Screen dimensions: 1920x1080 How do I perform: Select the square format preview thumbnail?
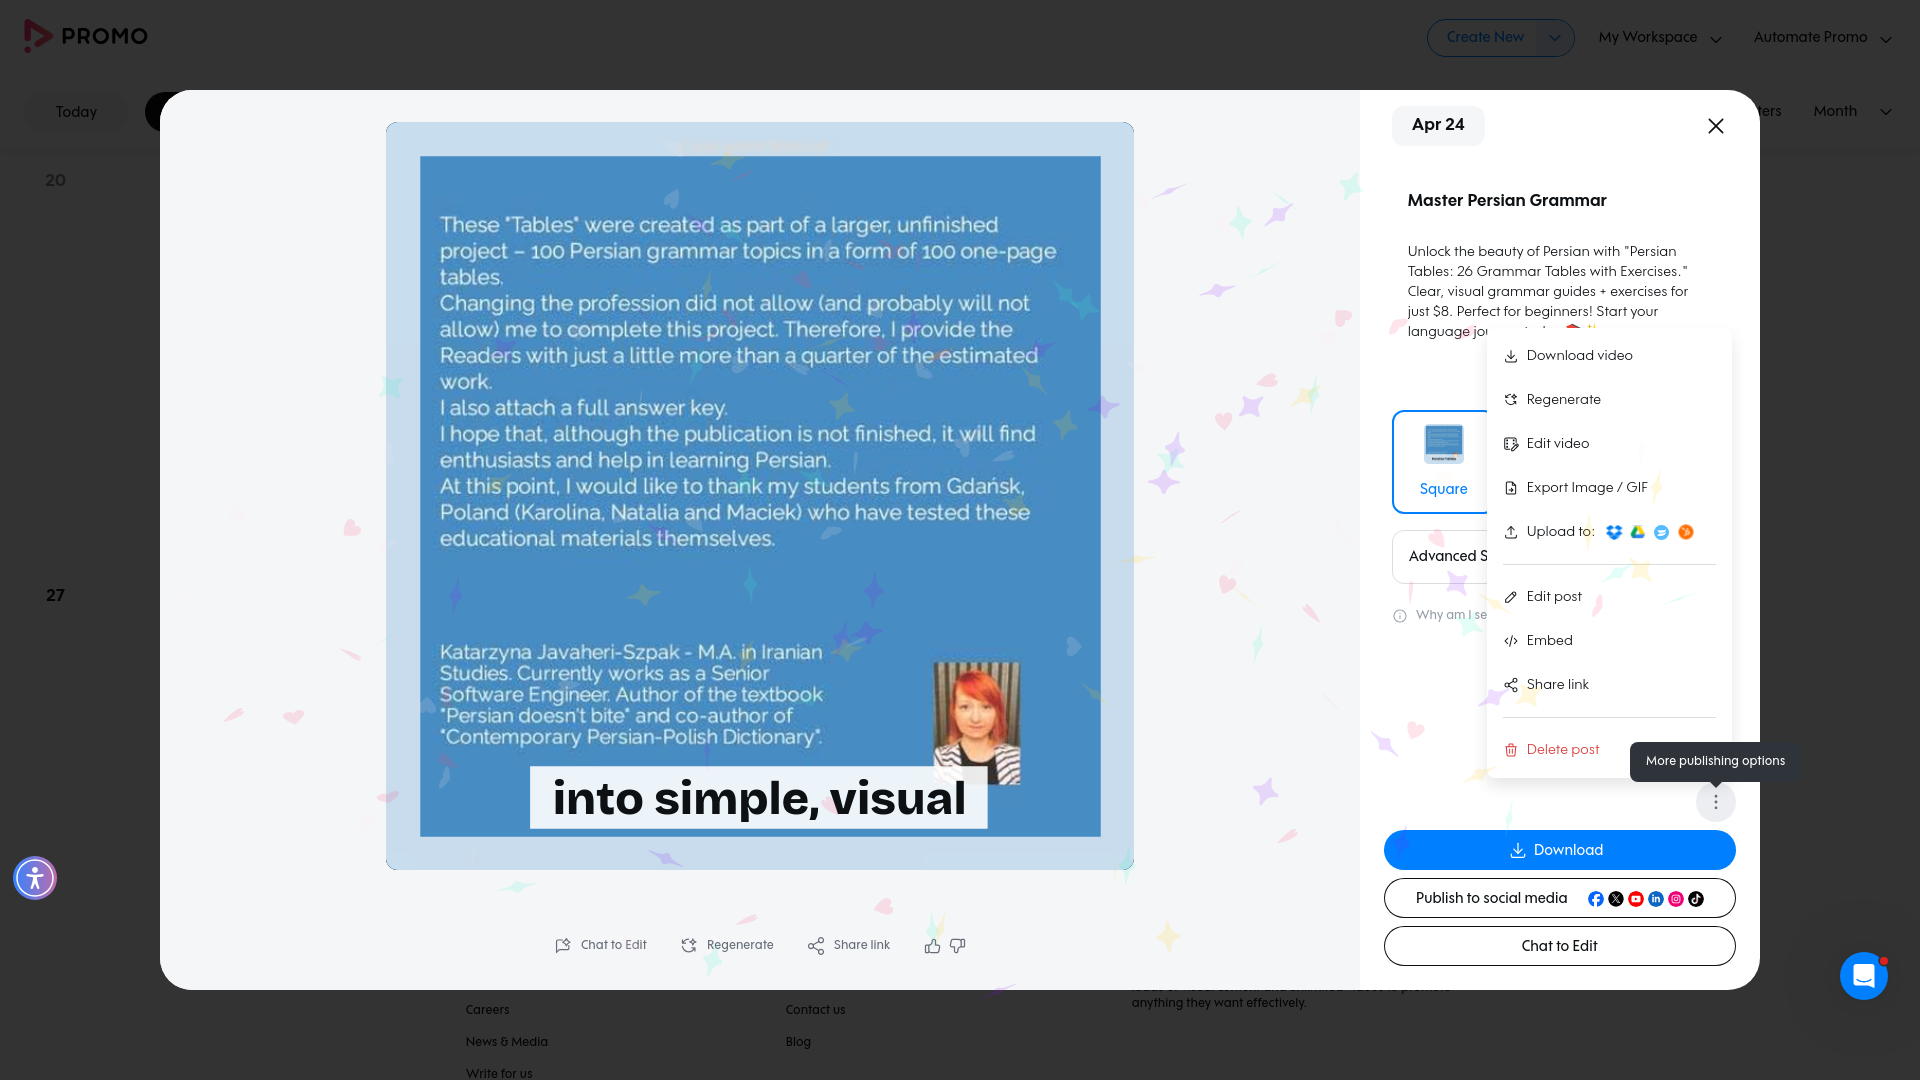(x=1443, y=444)
